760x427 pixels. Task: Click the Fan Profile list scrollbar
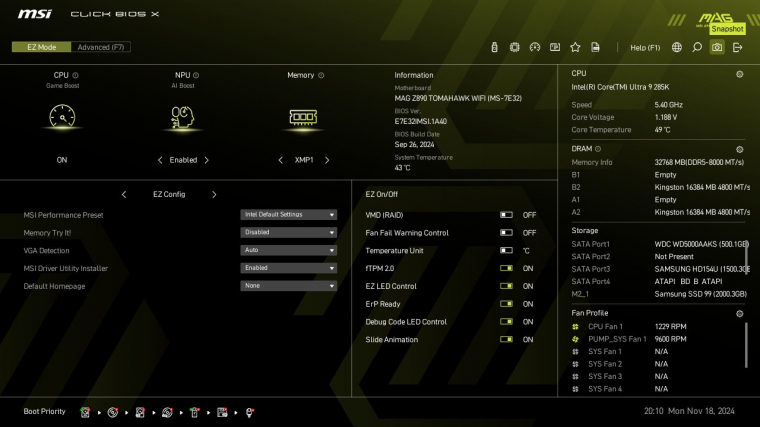(746, 345)
